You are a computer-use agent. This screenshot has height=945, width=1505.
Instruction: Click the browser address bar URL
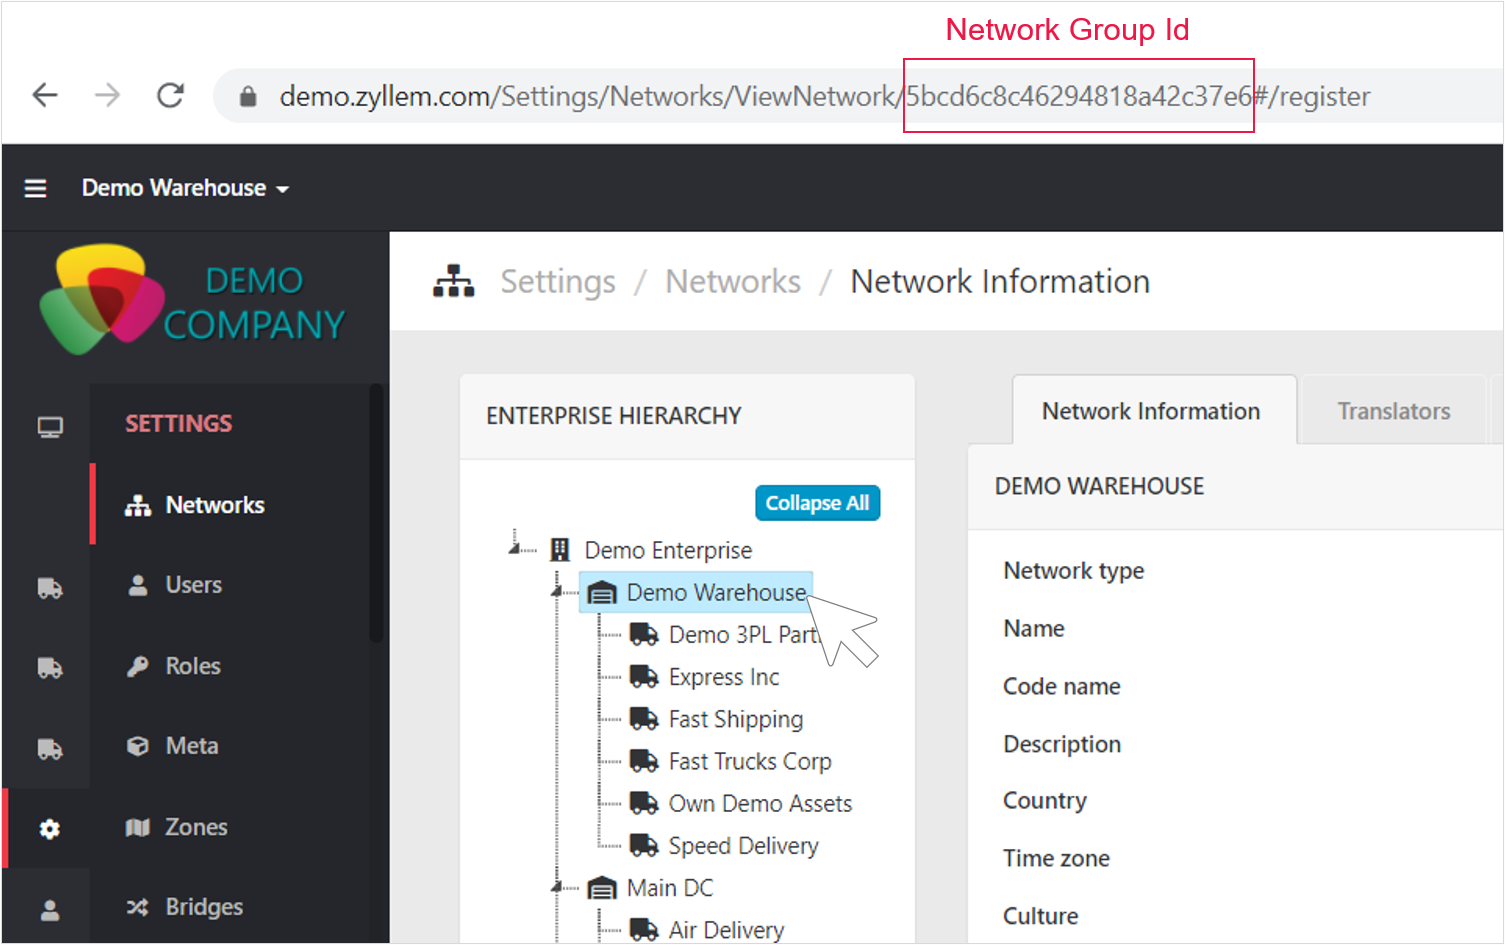coord(825,96)
